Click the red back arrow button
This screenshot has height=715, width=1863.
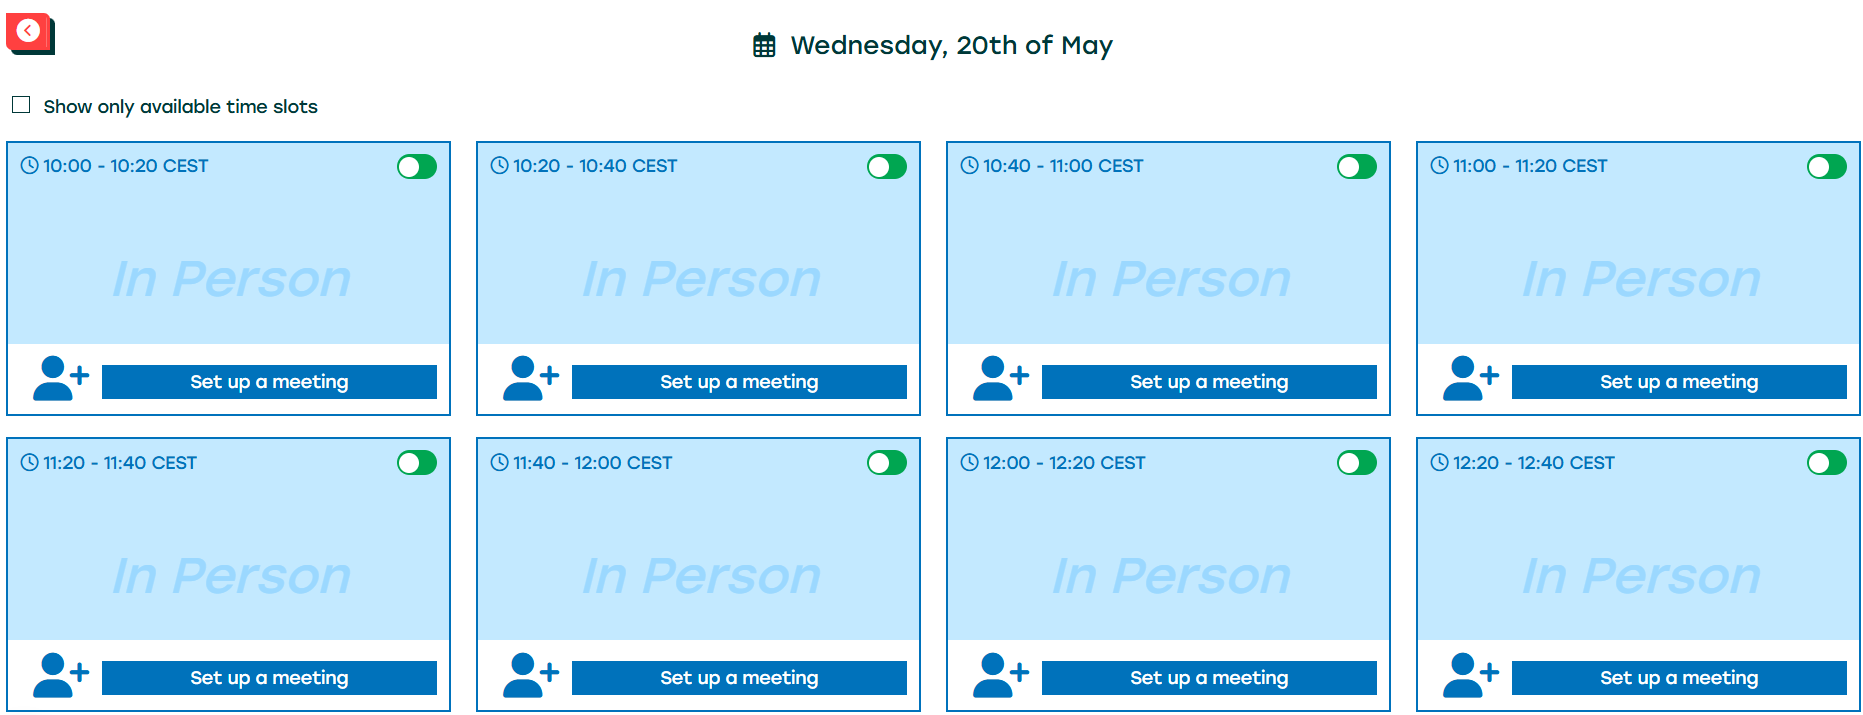tap(29, 32)
